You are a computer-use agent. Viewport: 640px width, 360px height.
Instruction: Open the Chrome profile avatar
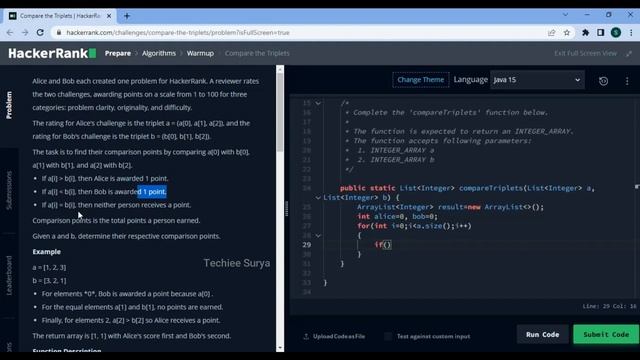(616, 33)
